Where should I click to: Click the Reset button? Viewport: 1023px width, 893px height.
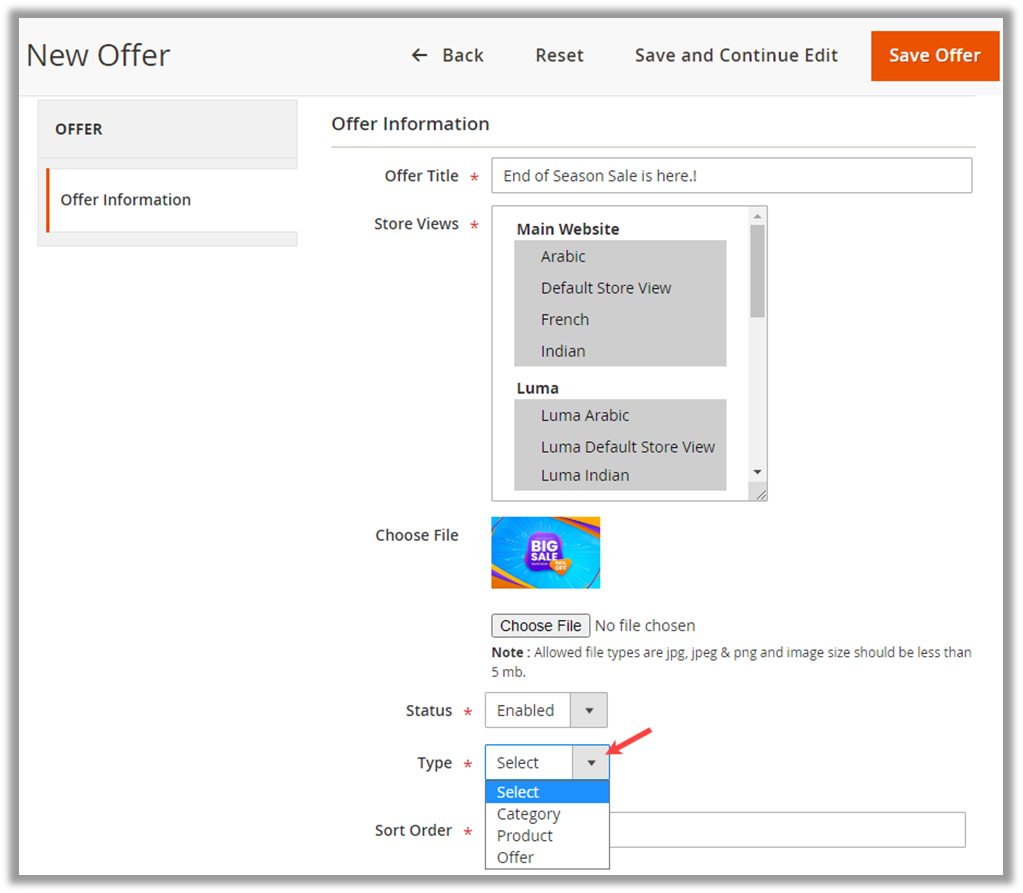(559, 56)
